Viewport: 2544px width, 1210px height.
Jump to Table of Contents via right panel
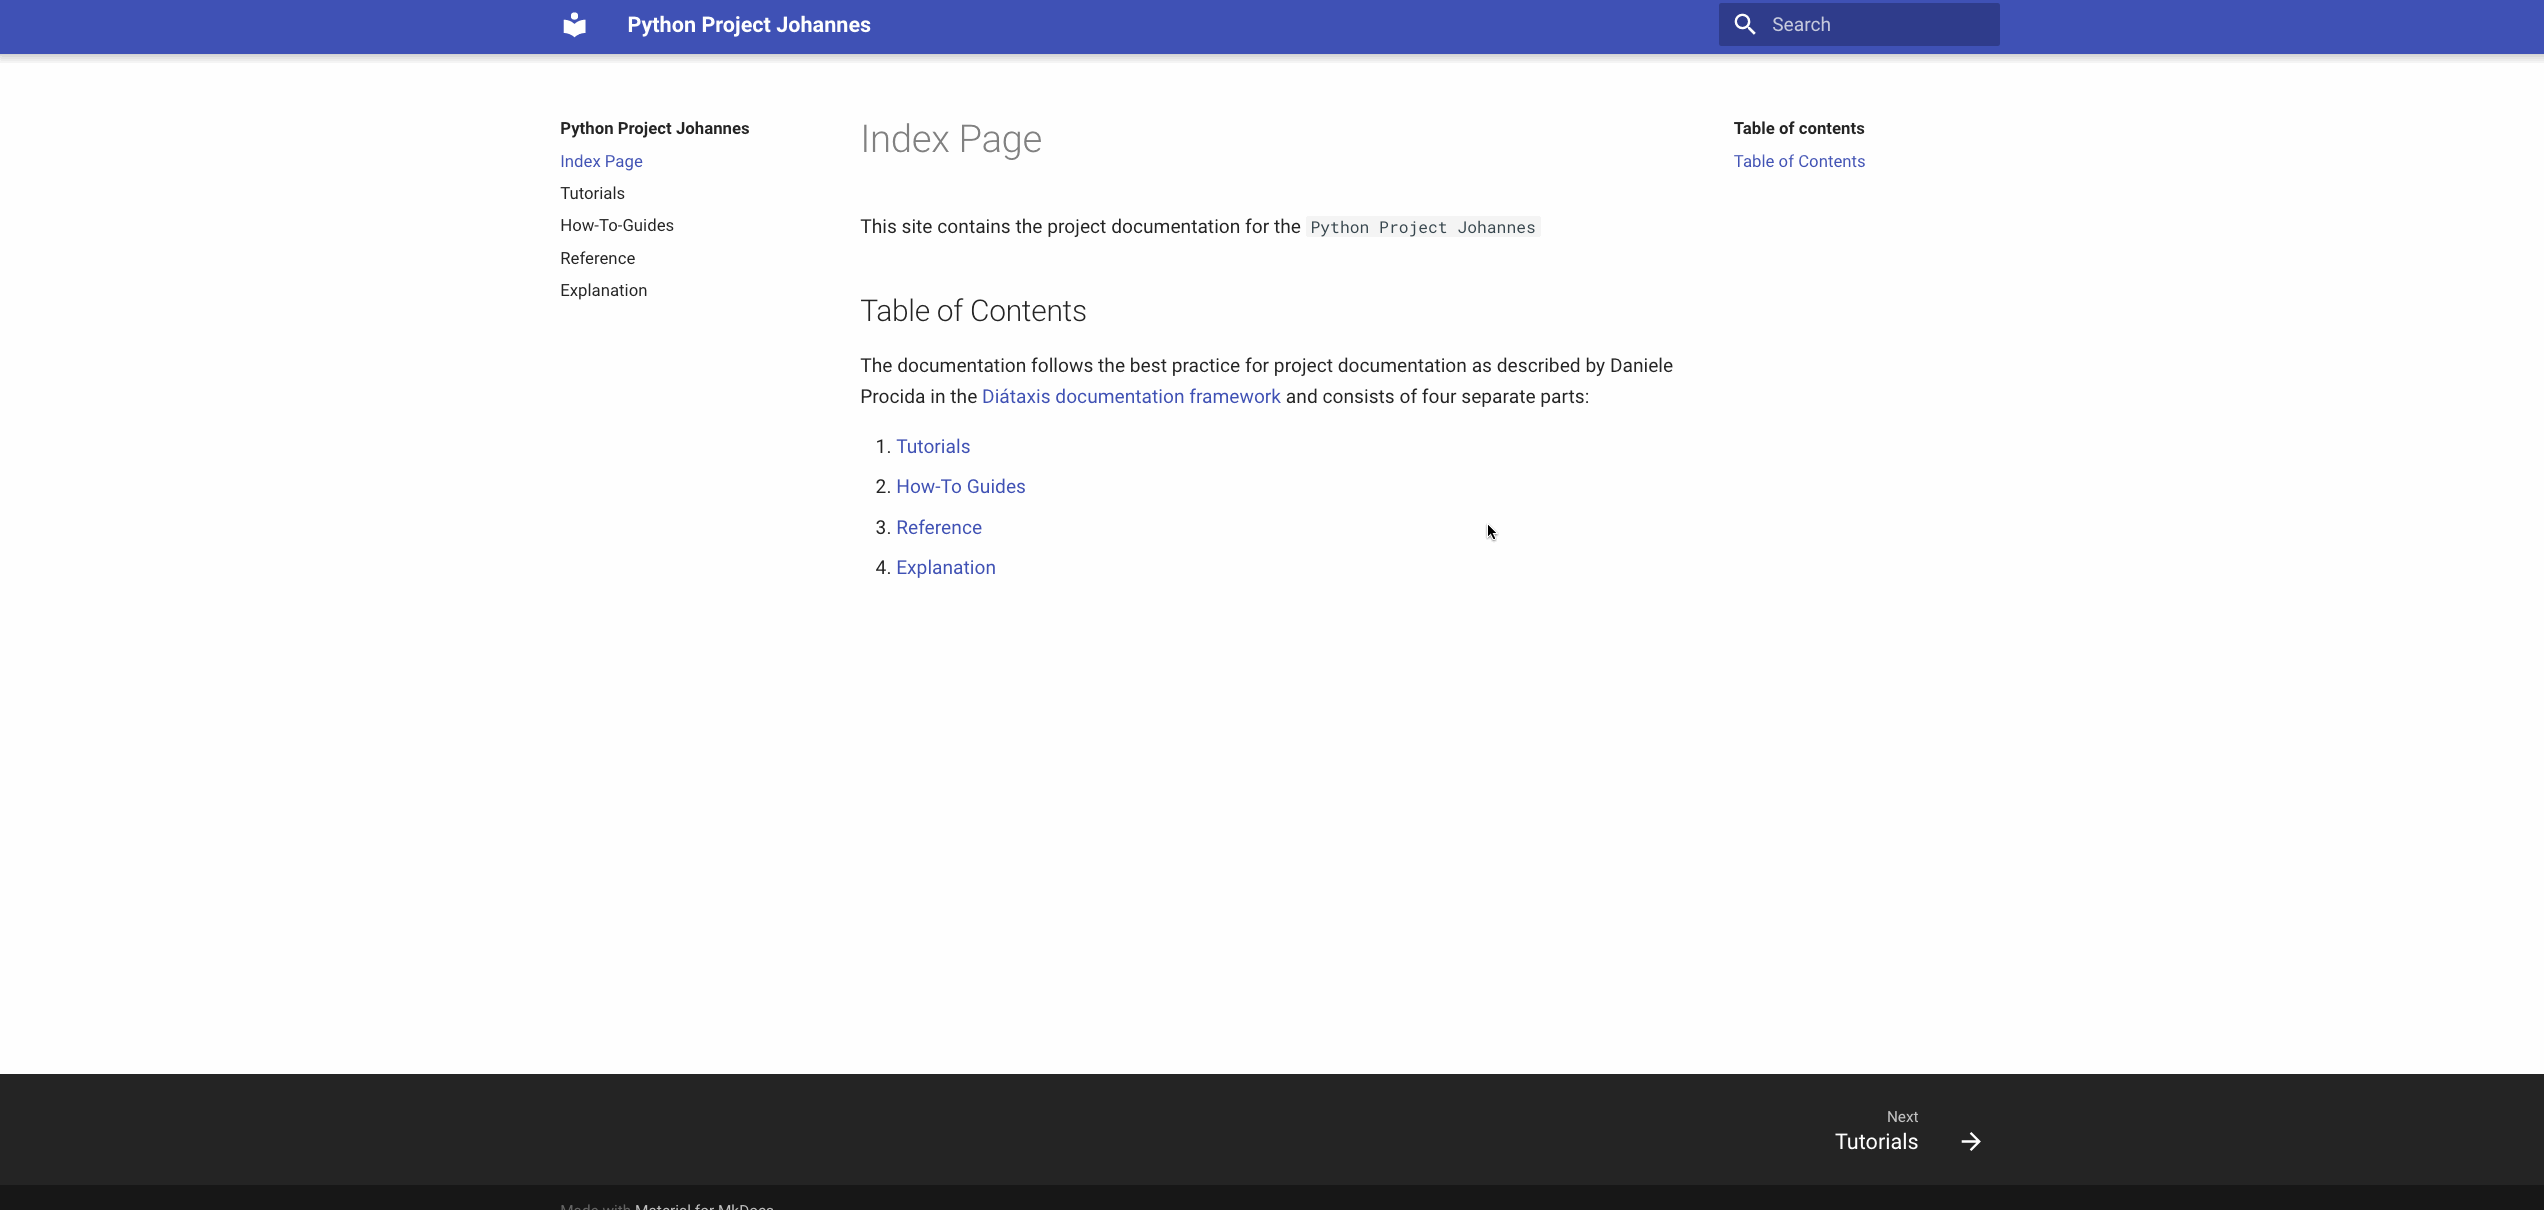pyautogui.click(x=1798, y=161)
